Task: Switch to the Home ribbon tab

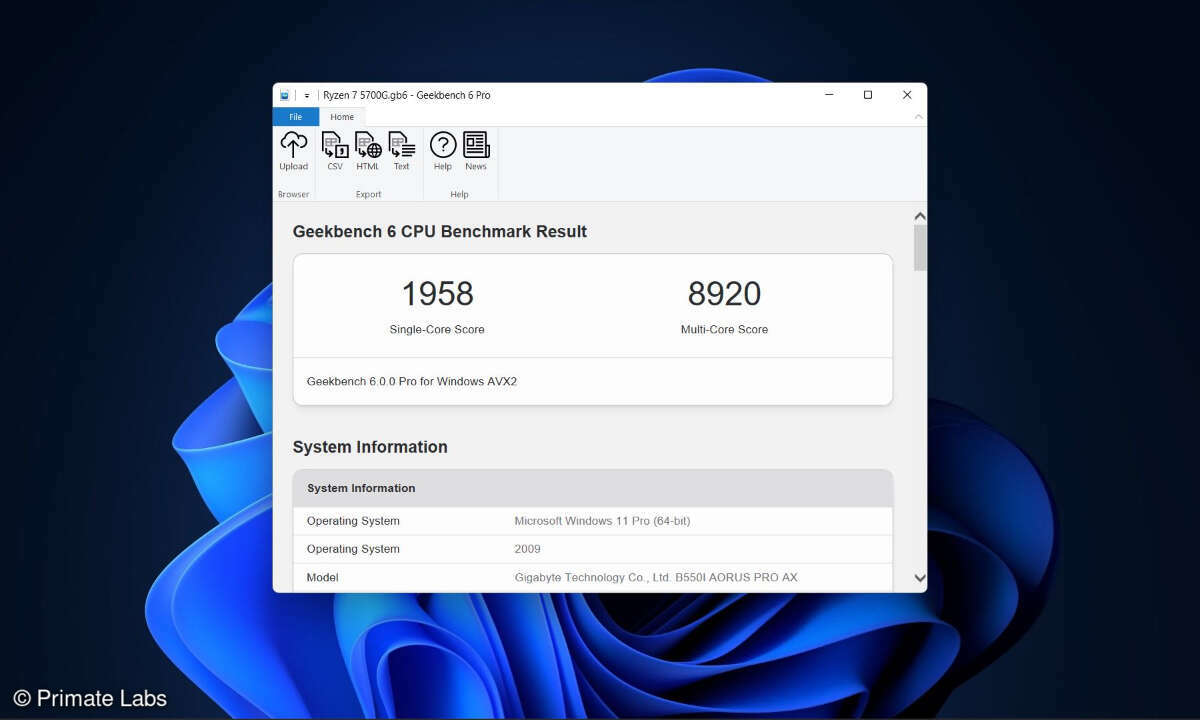Action: [342, 117]
